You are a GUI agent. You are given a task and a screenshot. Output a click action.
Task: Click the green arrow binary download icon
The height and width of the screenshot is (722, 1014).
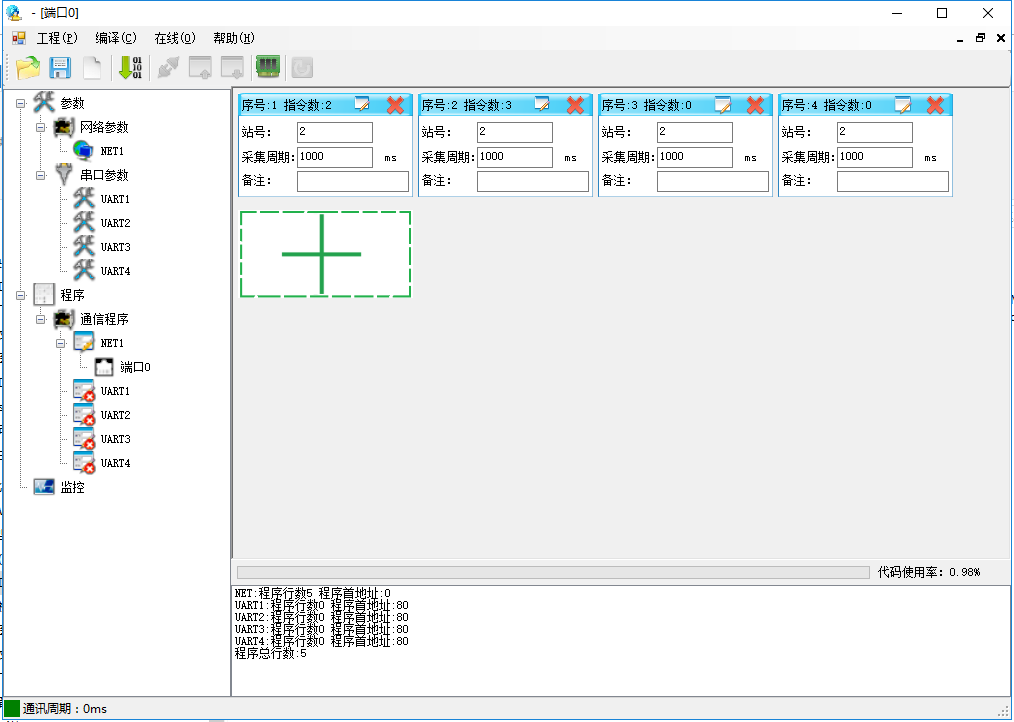point(130,68)
